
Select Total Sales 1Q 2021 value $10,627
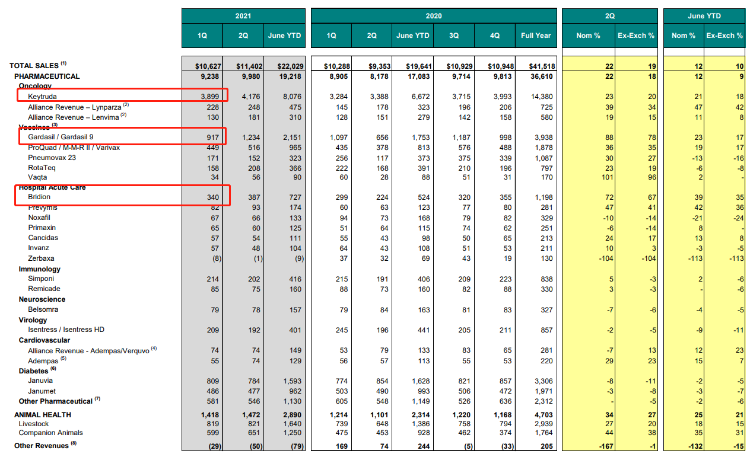(x=207, y=66)
